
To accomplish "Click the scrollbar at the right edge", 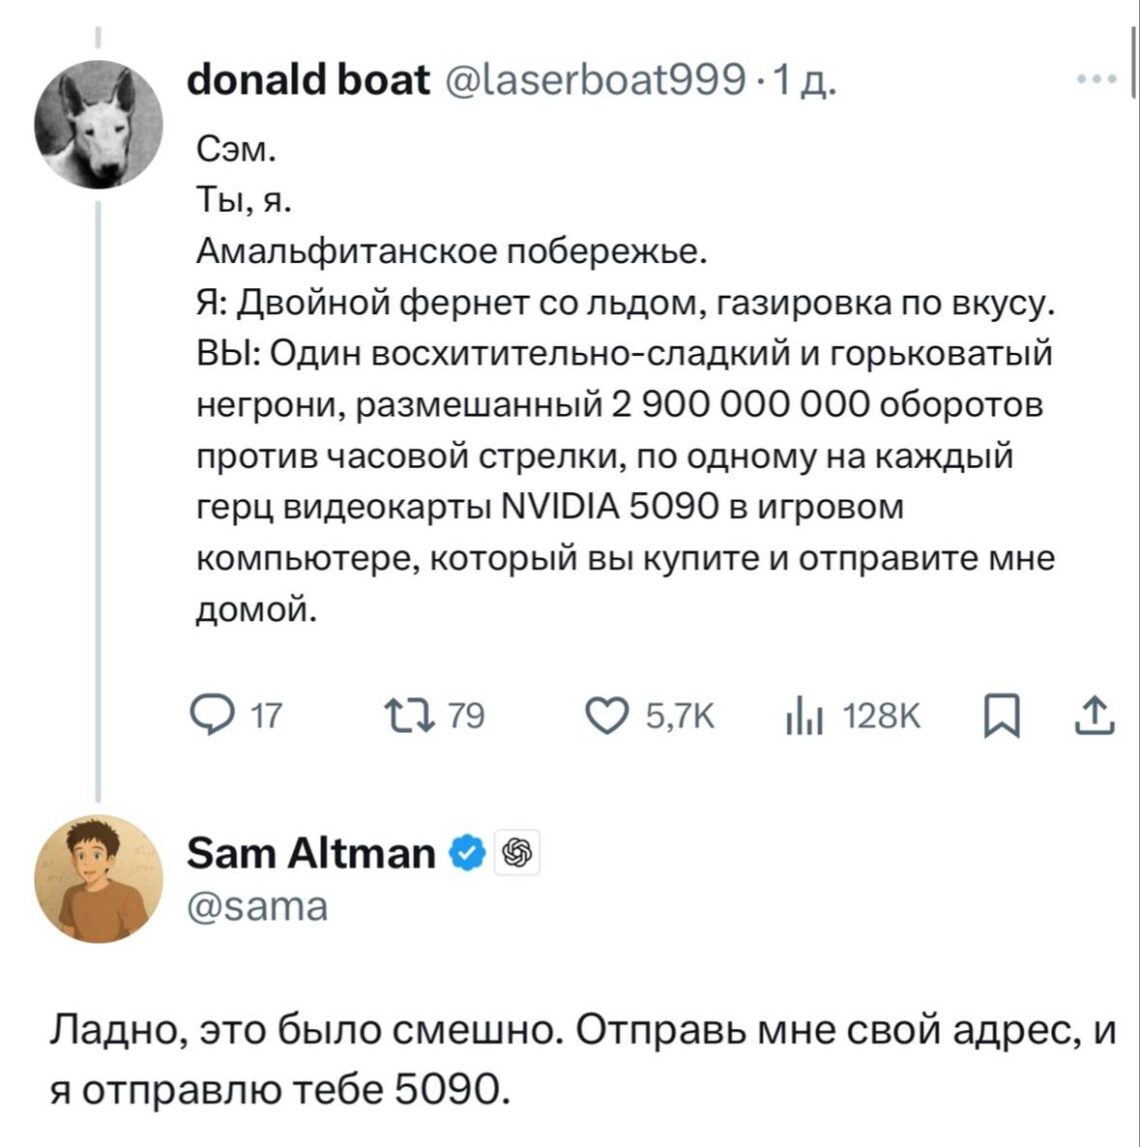I will (1132, 62).
